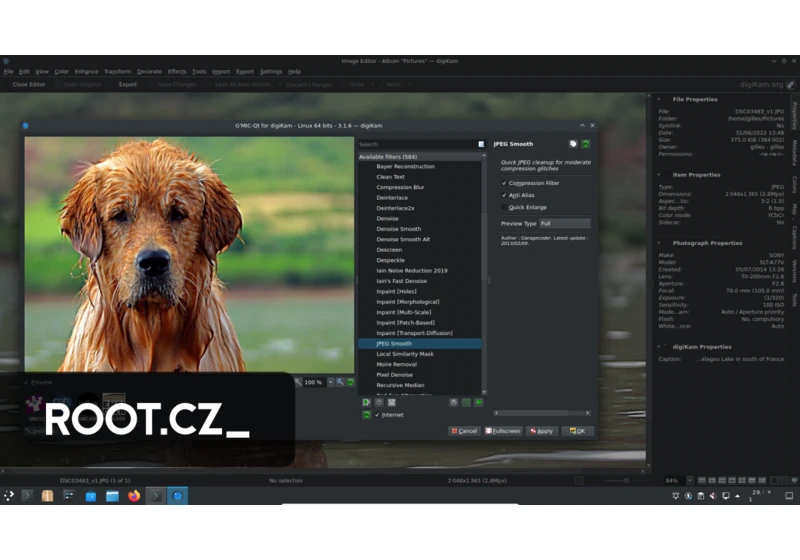Select the Iain's Fast Denoise filter
This screenshot has width=800, height=560.
click(x=402, y=281)
